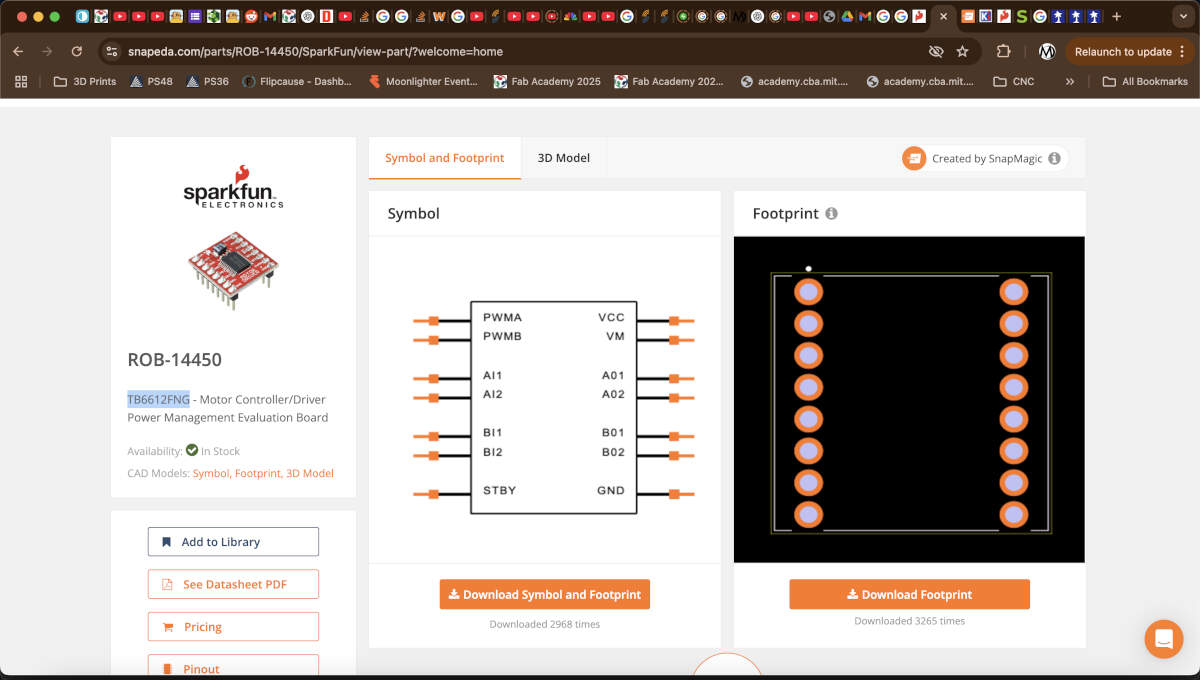Viewport: 1200px width, 680px height.
Task: Bookmark this page with the star icon
Action: (962, 51)
